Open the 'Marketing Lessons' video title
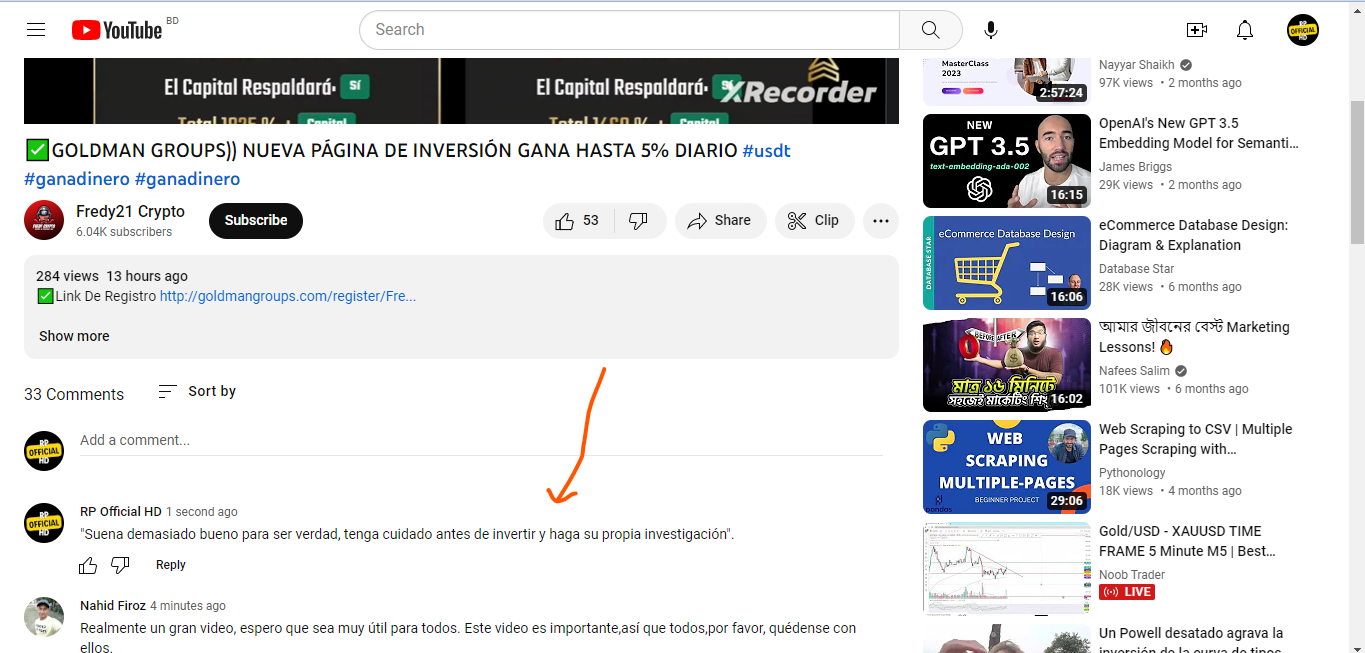This screenshot has height=653, width=1365. point(1194,337)
